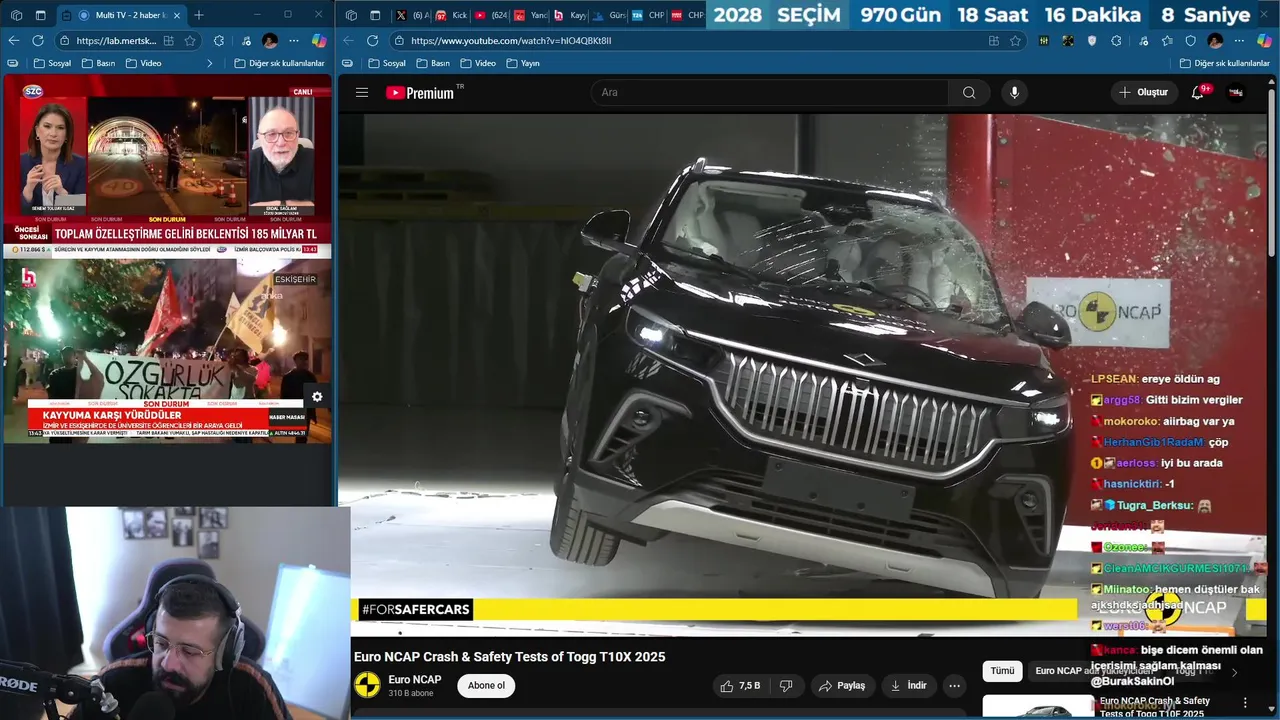Open 'Yayın' bookmarks folder

pos(523,63)
